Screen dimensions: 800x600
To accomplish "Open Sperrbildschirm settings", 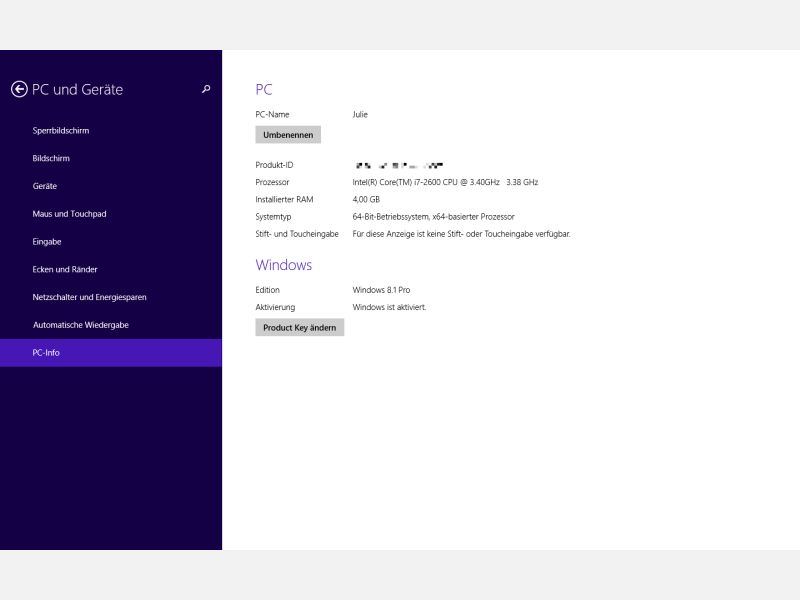I will coord(61,131).
